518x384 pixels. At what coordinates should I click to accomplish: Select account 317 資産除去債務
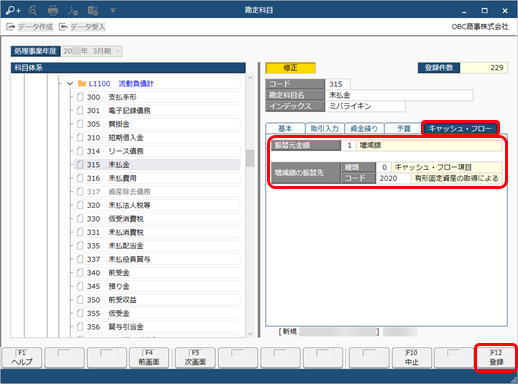157,191
